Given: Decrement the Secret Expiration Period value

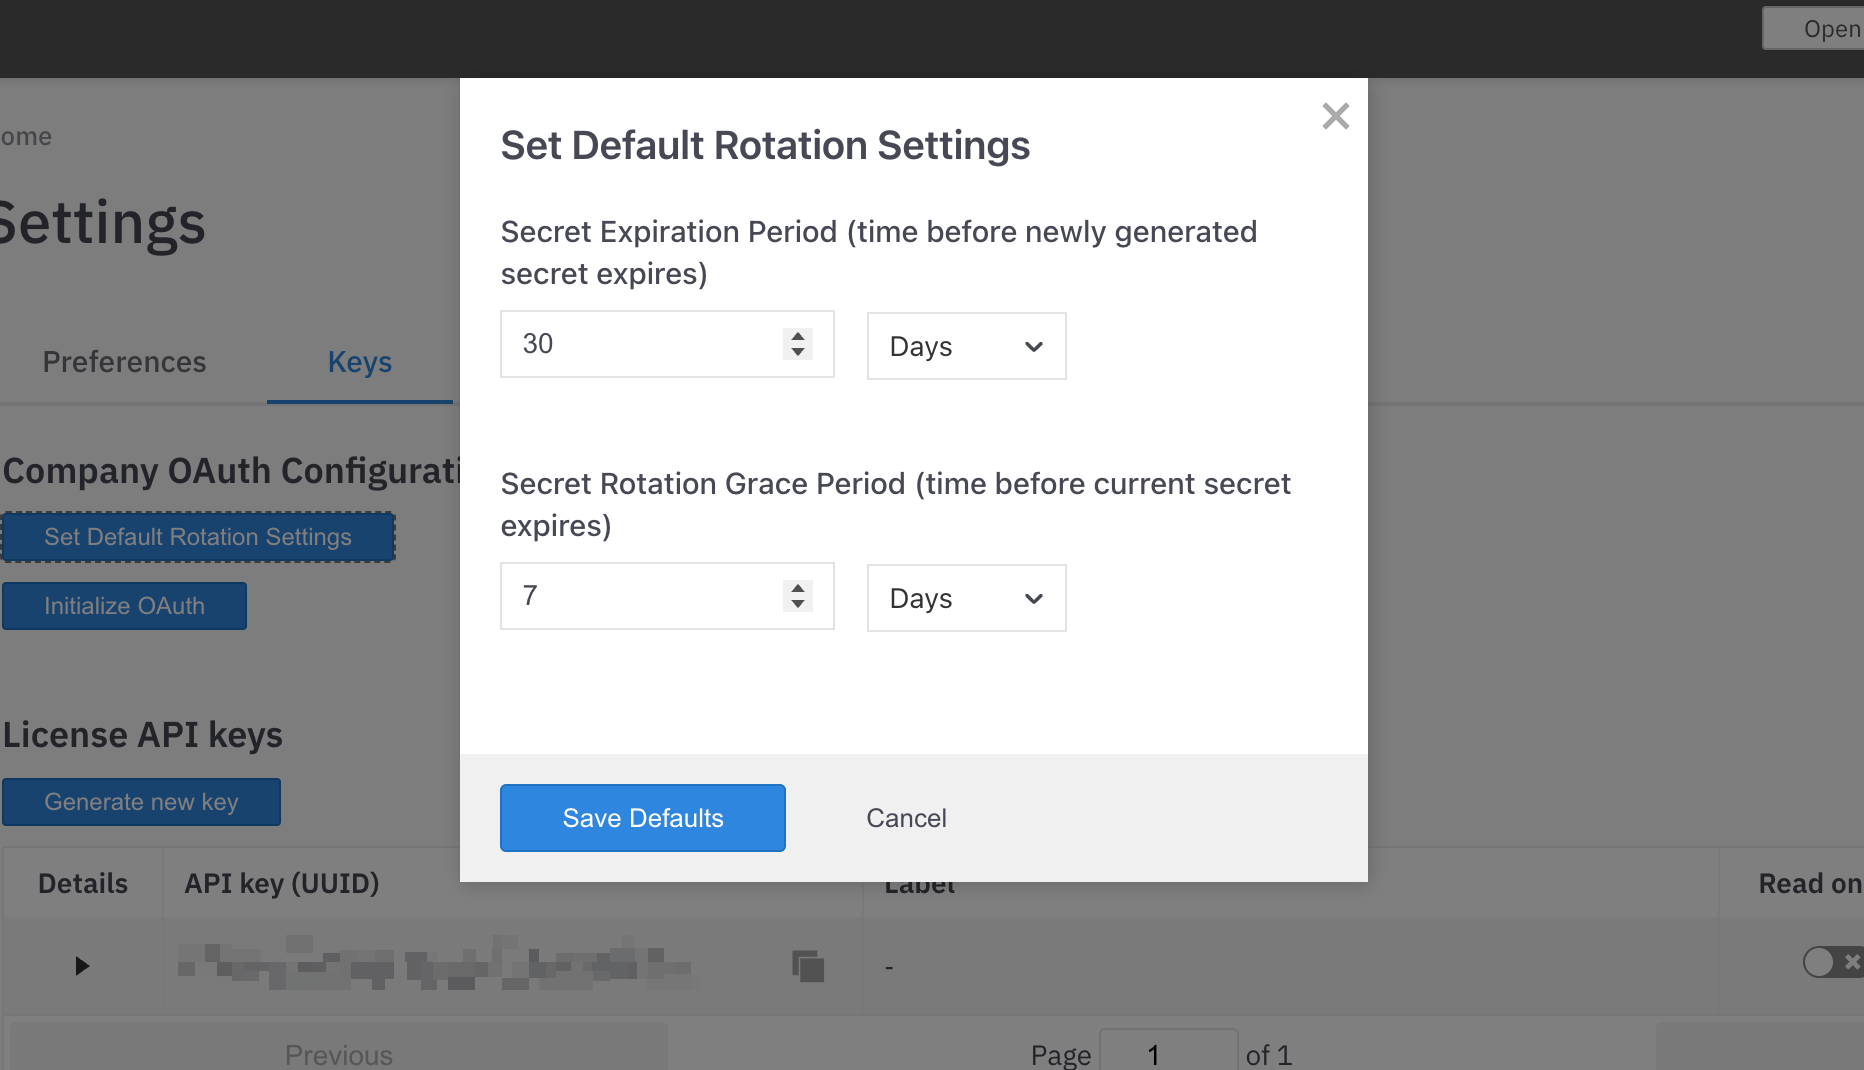Looking at the screenshot, I should [797, 352].
